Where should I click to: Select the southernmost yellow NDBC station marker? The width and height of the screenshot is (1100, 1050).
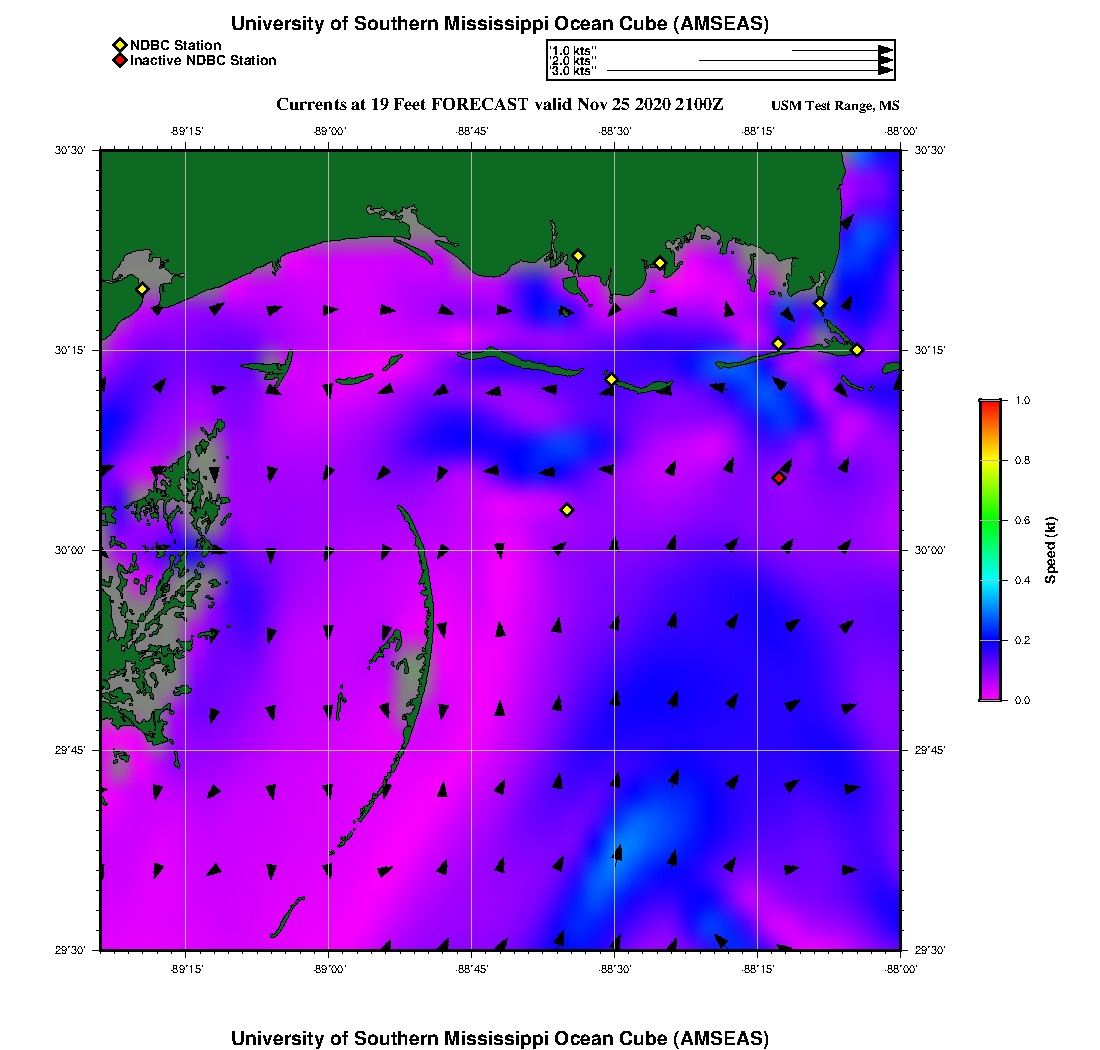click(x=567, y=510)
